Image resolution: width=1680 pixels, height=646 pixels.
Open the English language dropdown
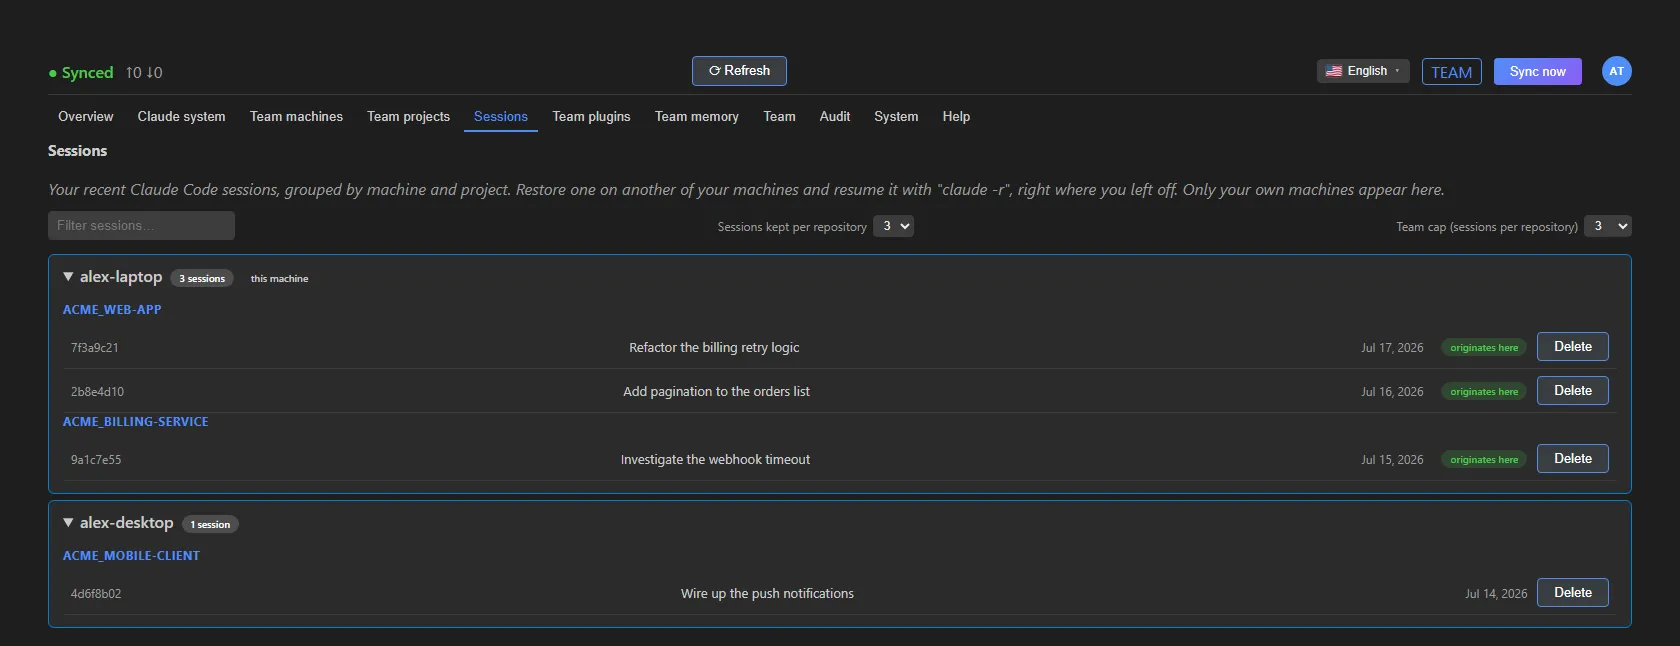pyautogui.click(x=1363, y=71)
